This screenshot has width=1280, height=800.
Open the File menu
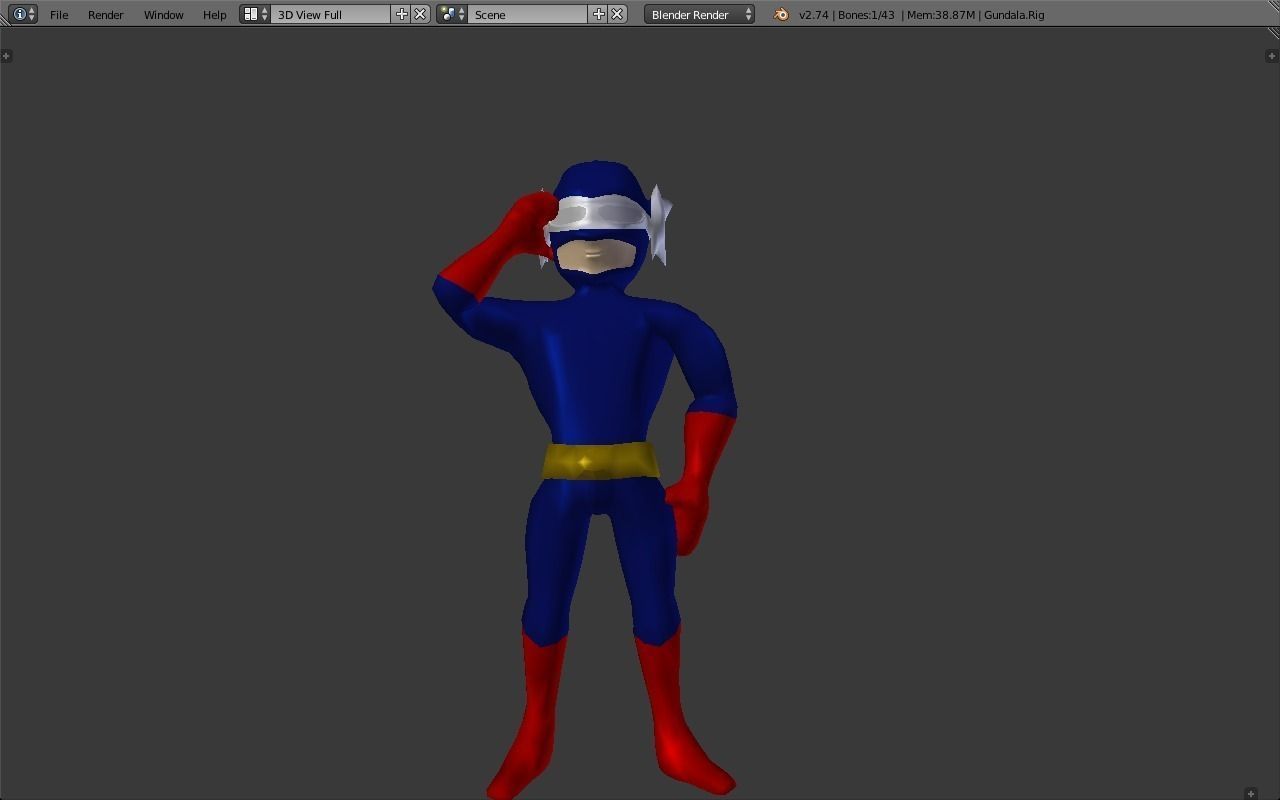[x=59, y=15]
